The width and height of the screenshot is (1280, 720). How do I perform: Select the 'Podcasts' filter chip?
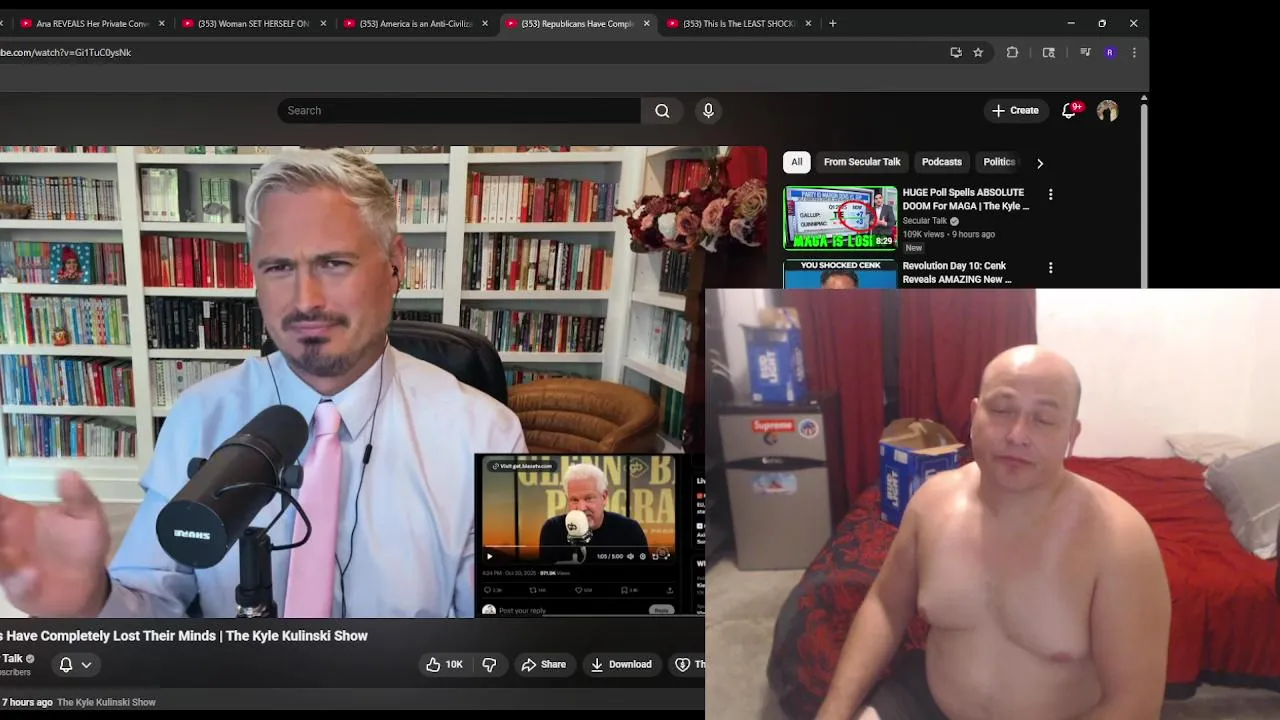click(x=941, y=162)
